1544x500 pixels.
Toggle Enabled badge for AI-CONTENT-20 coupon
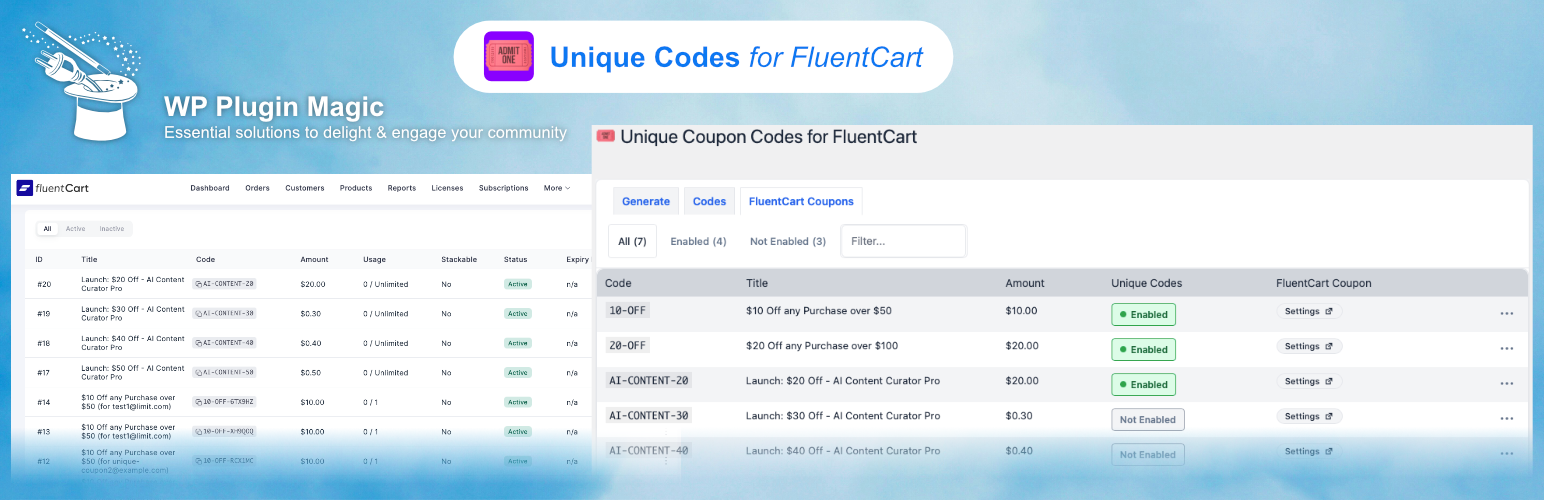(x=1143, y=384)
